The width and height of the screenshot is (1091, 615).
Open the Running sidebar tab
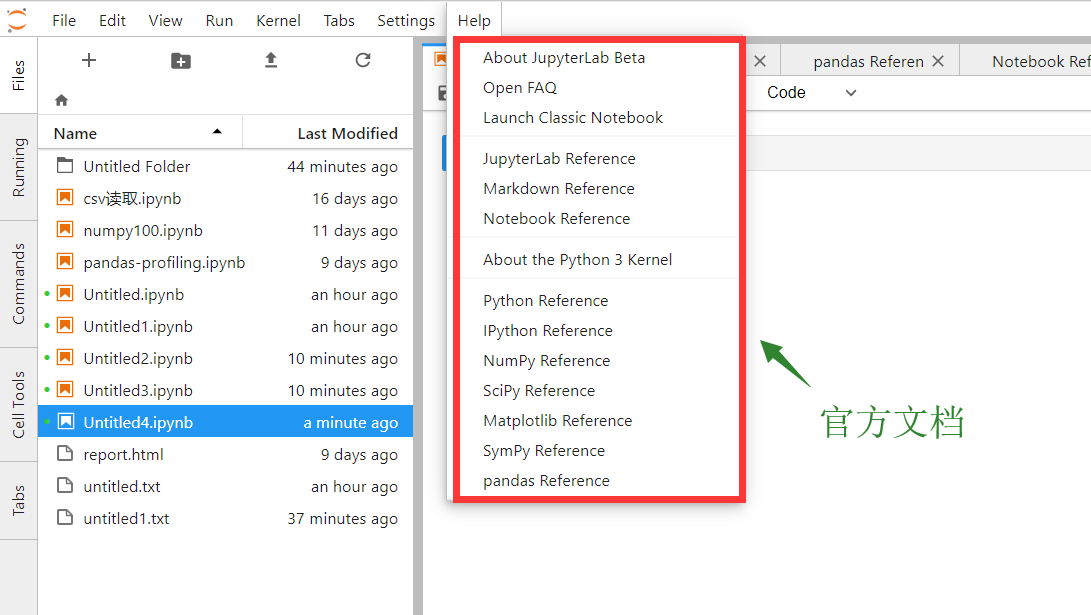click(x=19, y=167)
